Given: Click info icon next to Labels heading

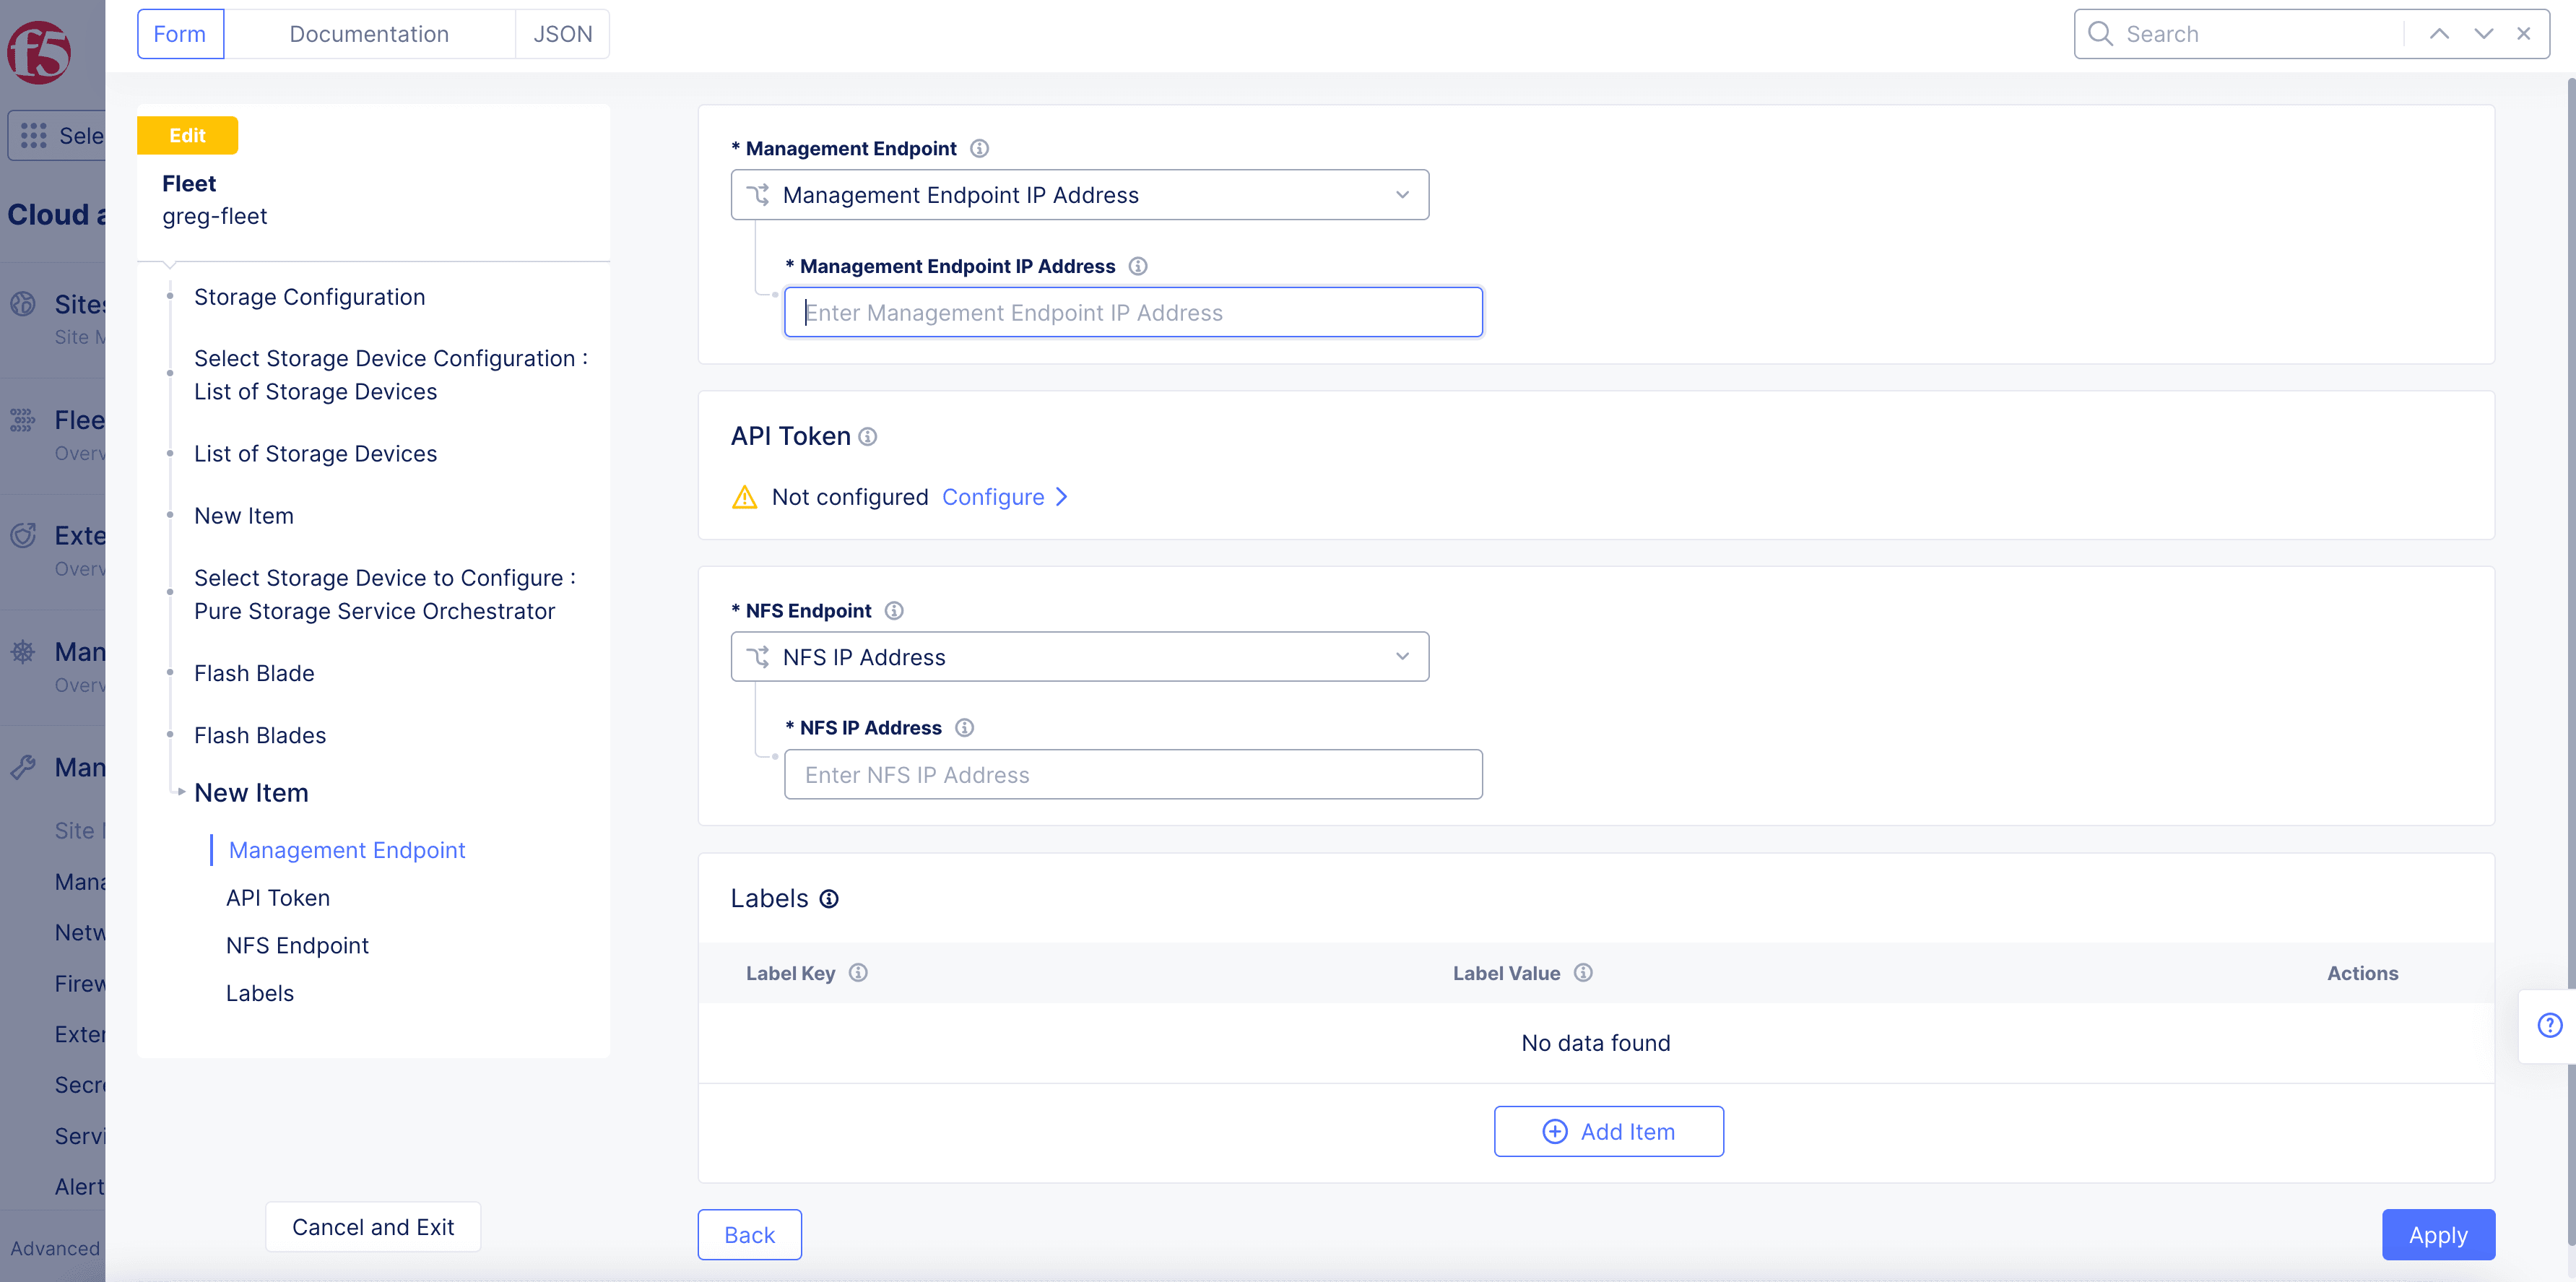Looking at the screenshot, I should [829, 899].
